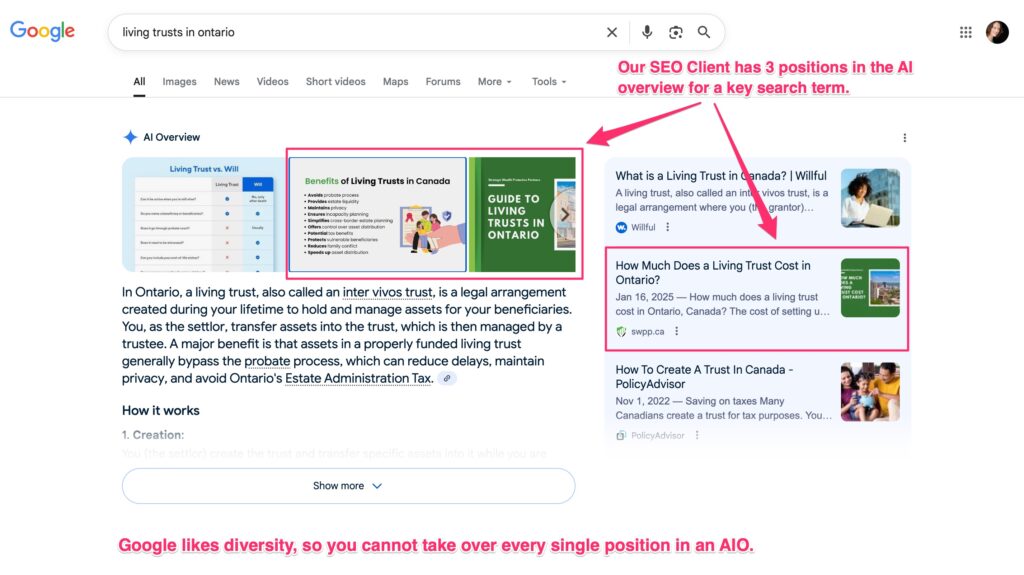Image resolution: width=1024 pixels, height=575 pixels.
Task: Open the three-dot menu beside PolicyAdvisor source
Action: [697, 435]
